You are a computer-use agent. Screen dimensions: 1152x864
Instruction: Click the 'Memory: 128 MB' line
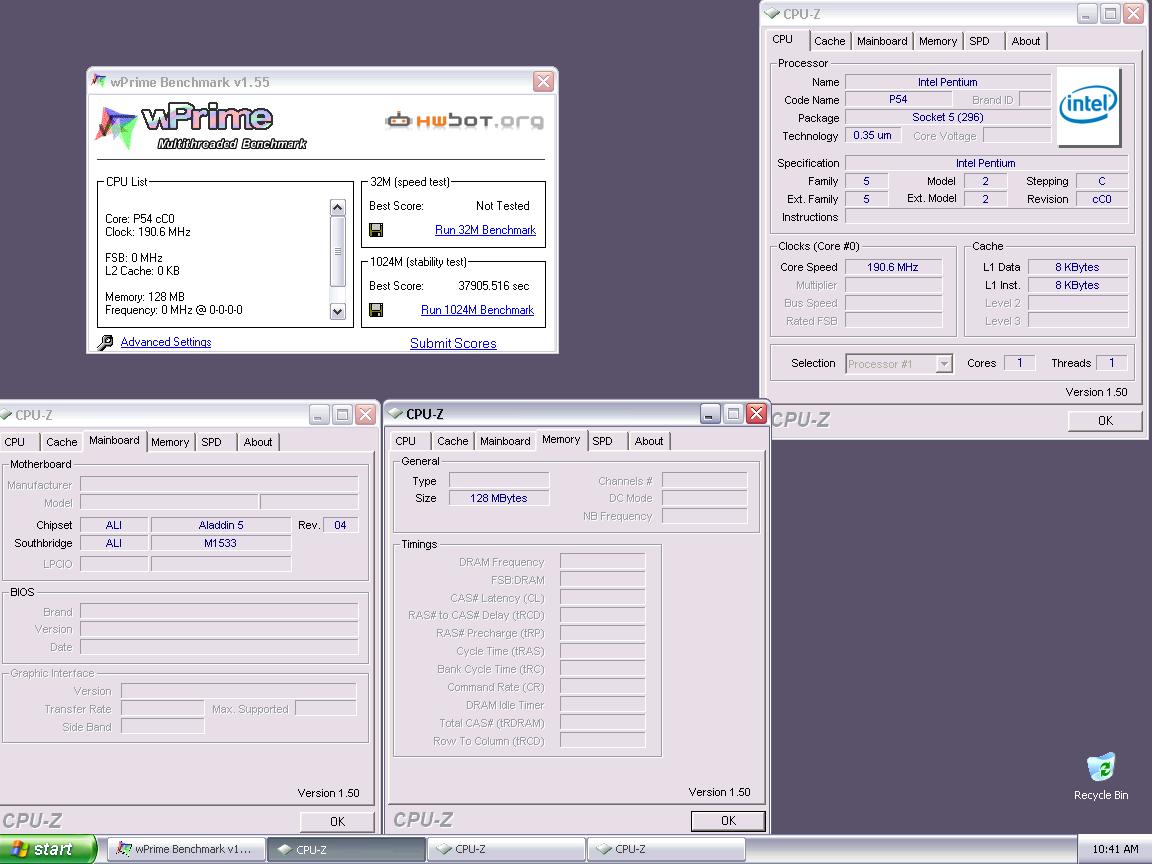tap(145, 297)
